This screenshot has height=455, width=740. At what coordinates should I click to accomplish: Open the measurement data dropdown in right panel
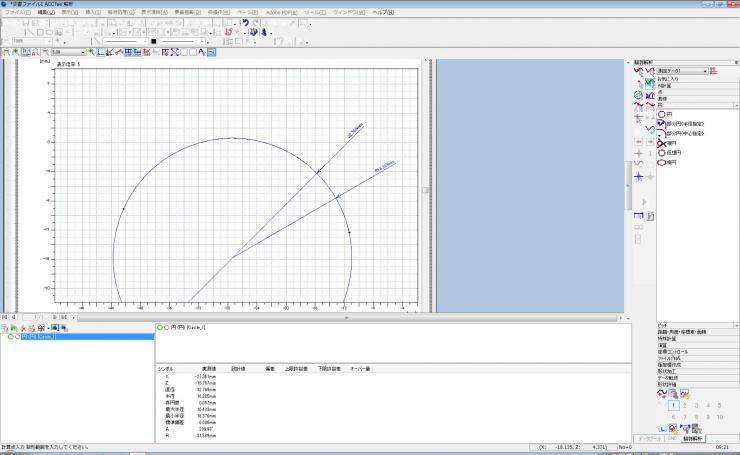(x=682, y=71)
